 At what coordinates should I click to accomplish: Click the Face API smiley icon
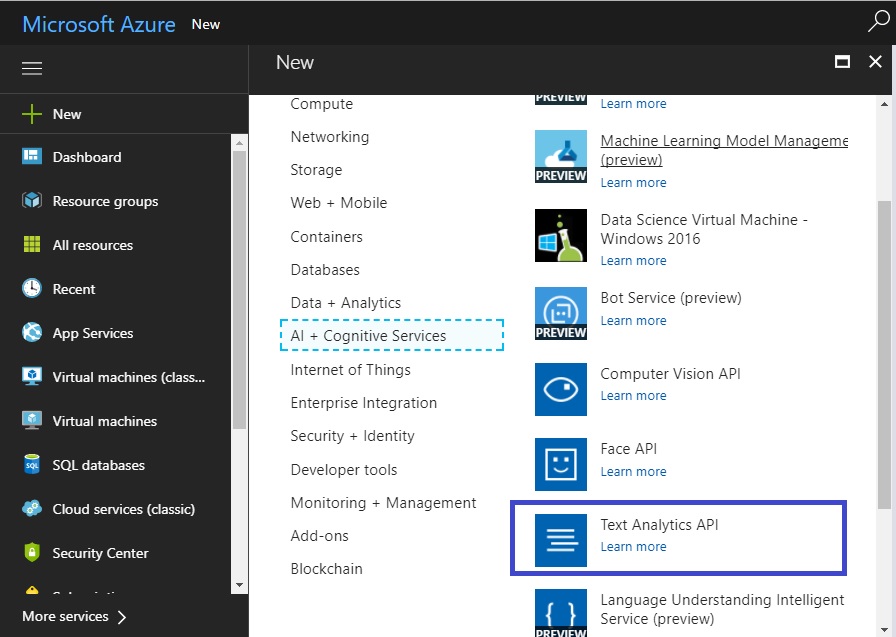pyautogui.click(x=561, y=464)
